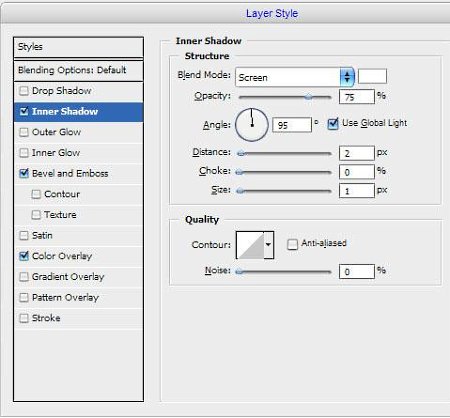Select the Satin style row
The width and height of the screenshot is (450, 418).
(x=79, y=235)
